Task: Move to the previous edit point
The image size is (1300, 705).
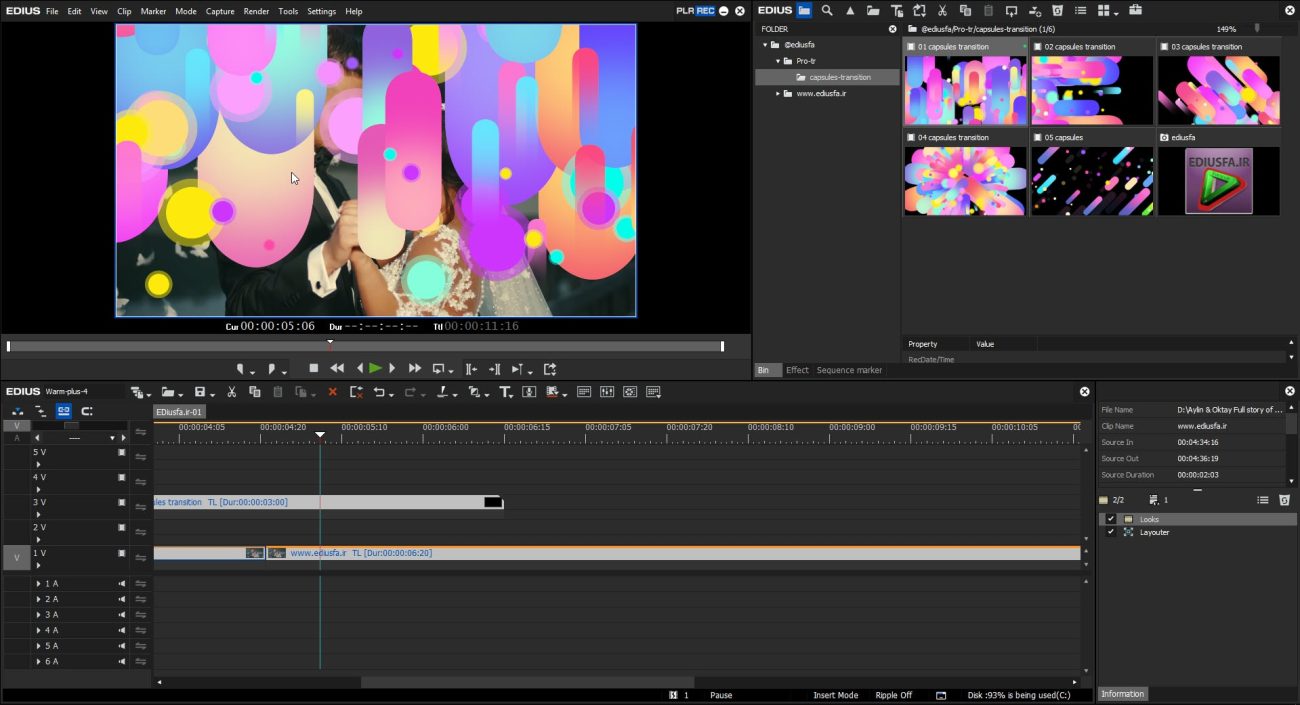Action: tap(470, 369)
